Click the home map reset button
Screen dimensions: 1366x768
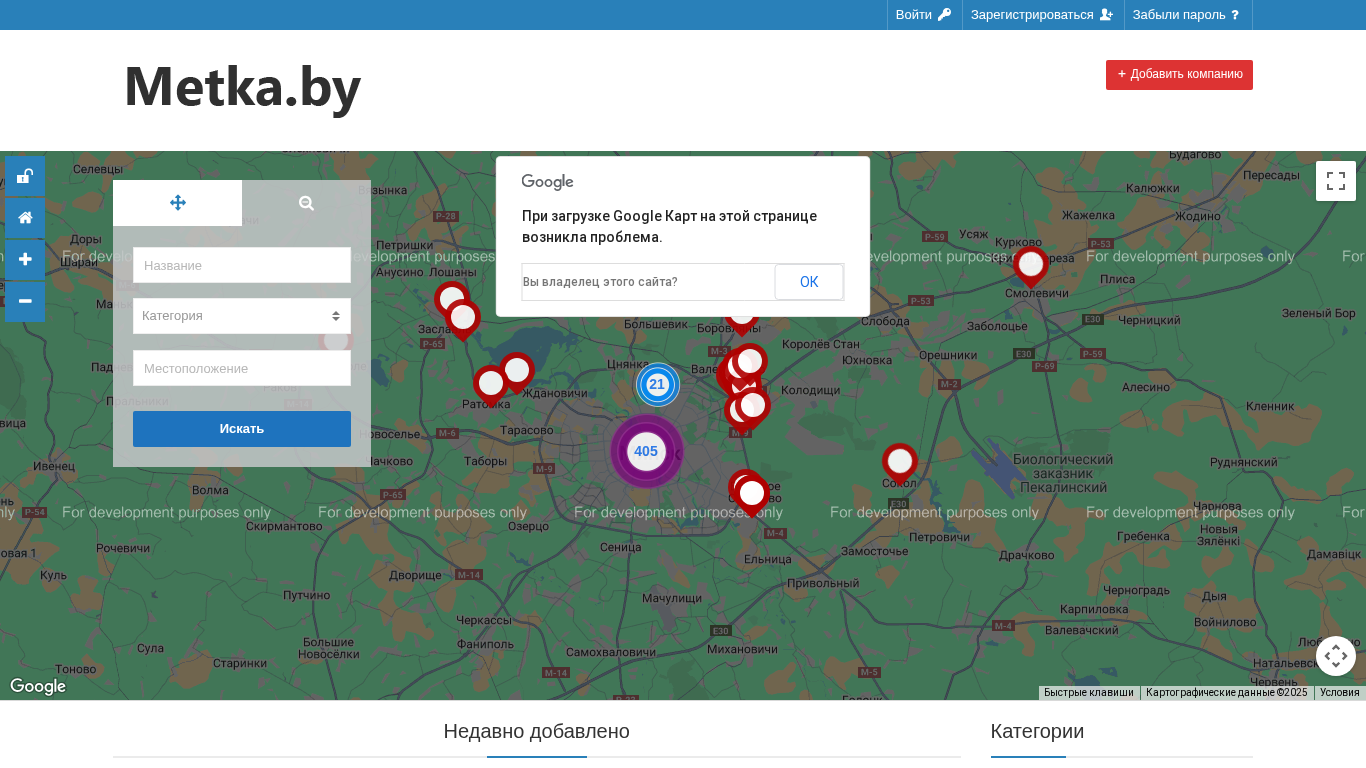pos(25,217)
